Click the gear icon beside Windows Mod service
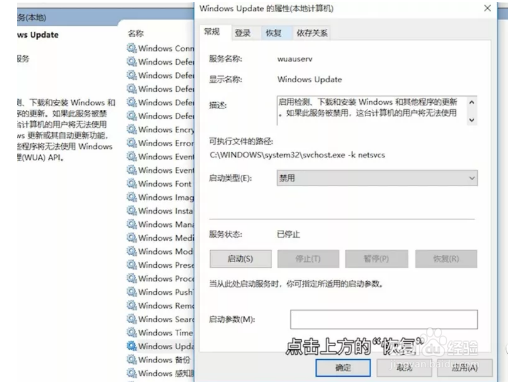 click(x=132, y=251)
